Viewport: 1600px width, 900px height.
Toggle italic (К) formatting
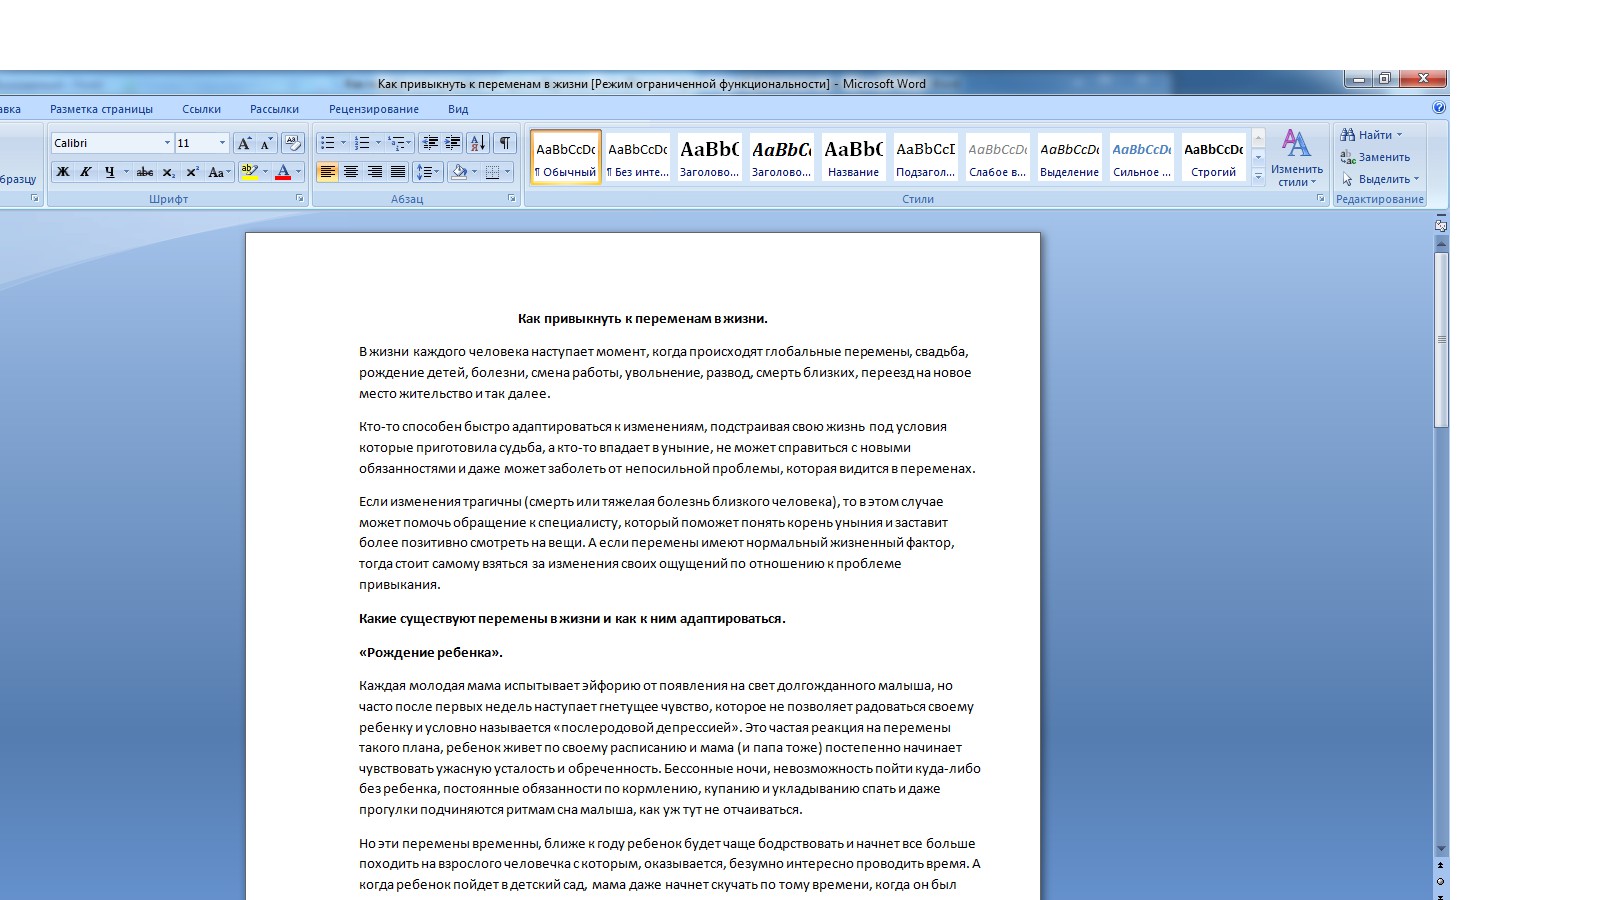(86, 172)
